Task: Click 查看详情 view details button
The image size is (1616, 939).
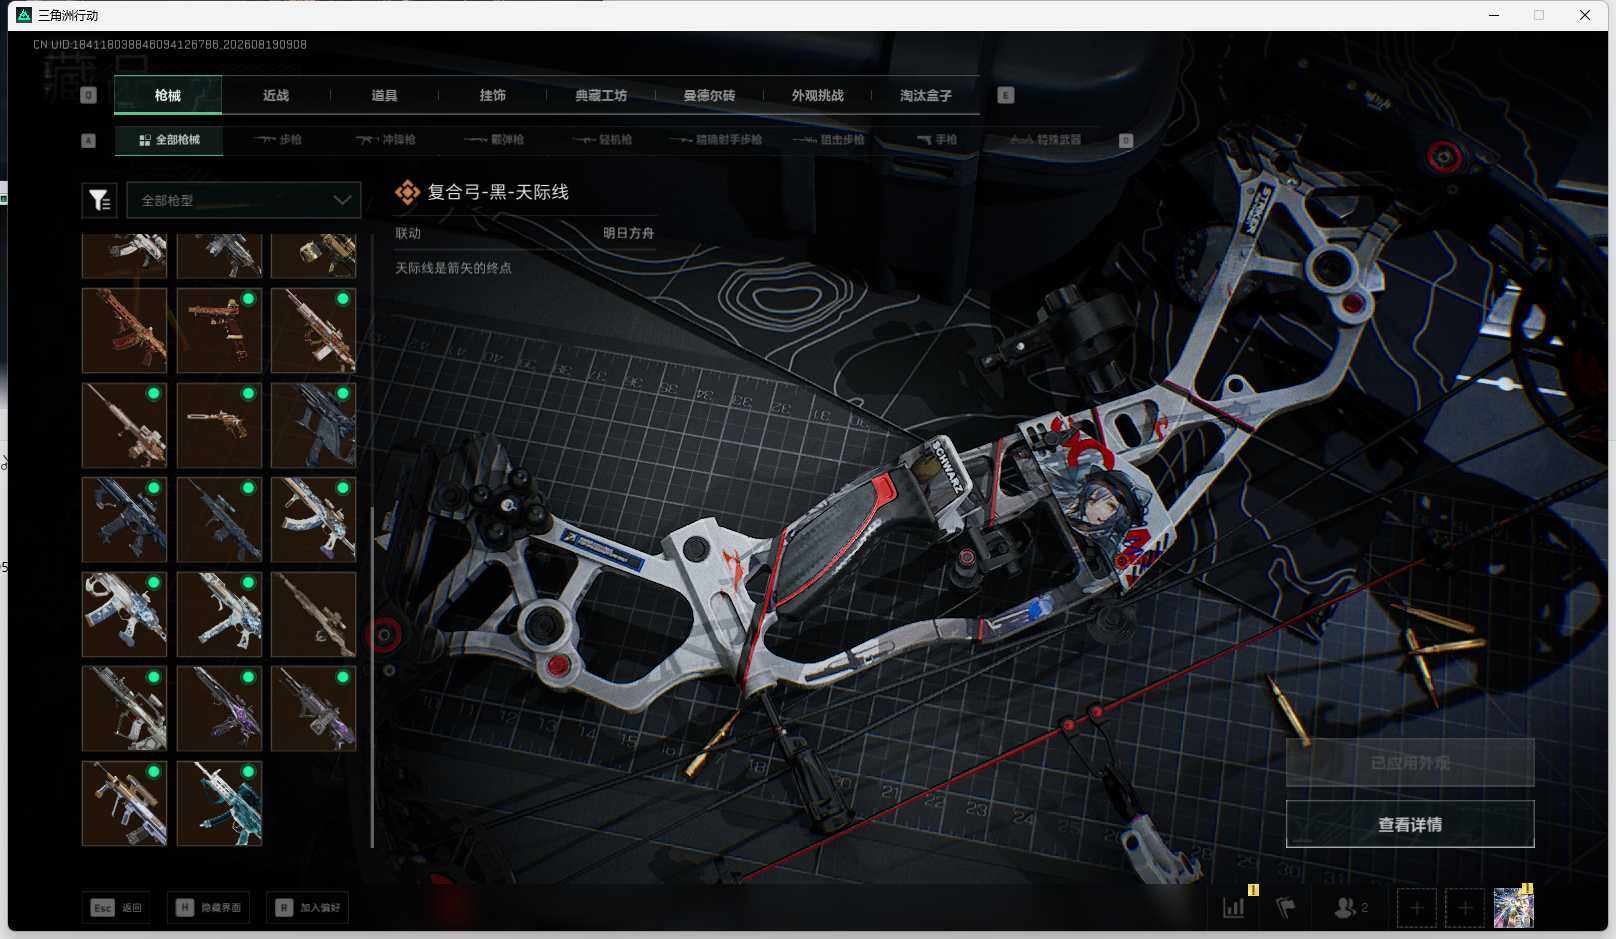Action: tap(1410, 824)
